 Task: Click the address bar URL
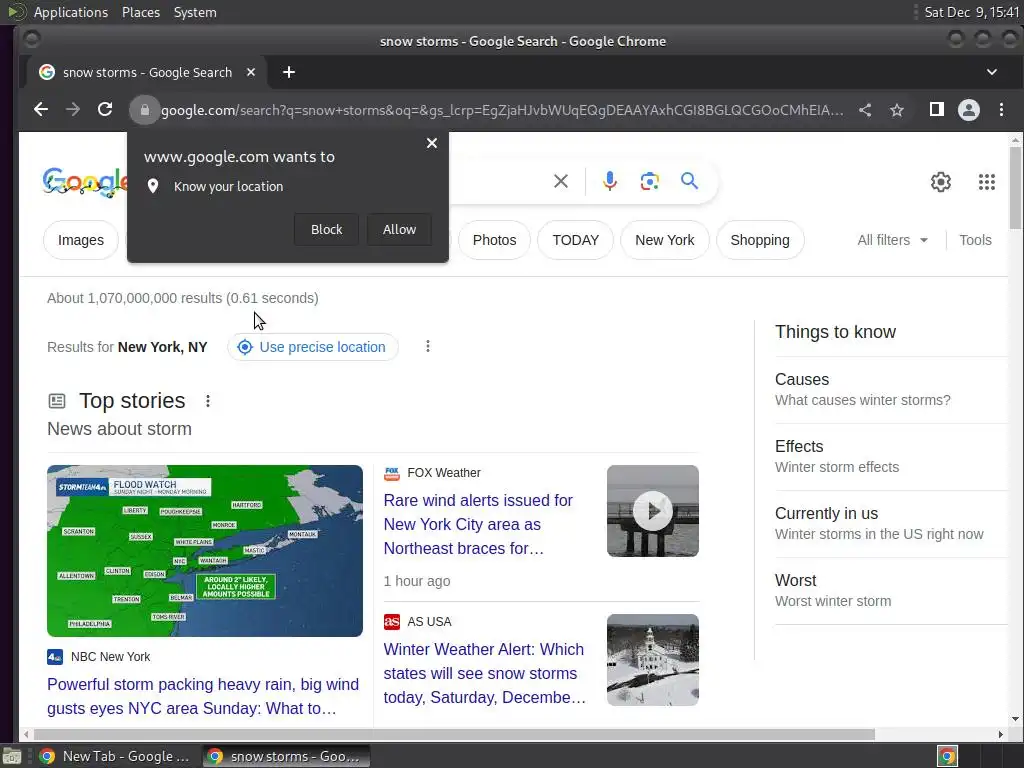point(502,110)
